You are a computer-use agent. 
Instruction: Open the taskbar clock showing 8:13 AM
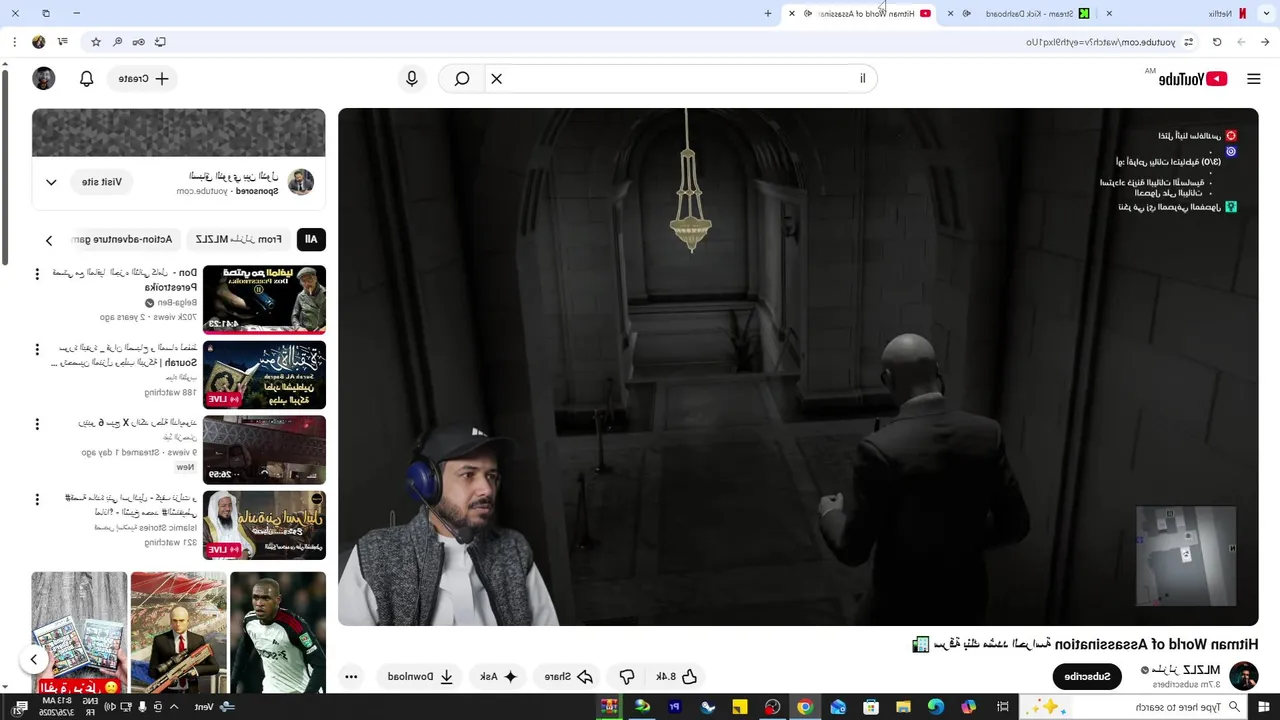coord(58,707)
